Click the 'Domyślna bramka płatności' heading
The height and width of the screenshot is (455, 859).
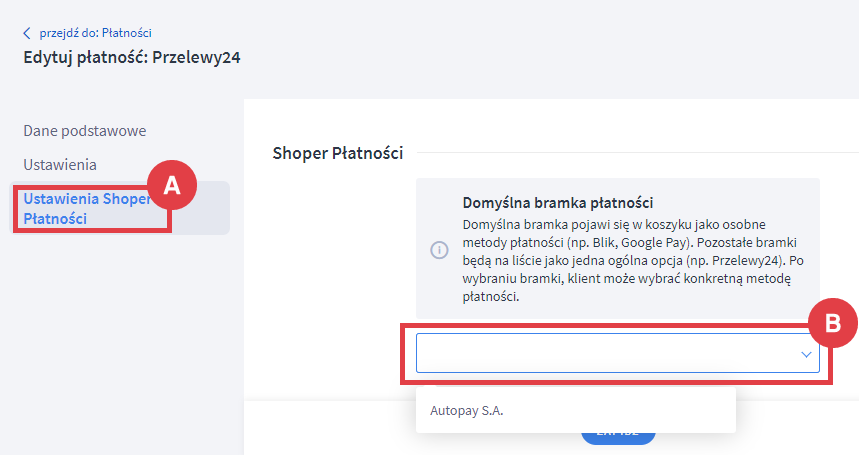point(558,202)
